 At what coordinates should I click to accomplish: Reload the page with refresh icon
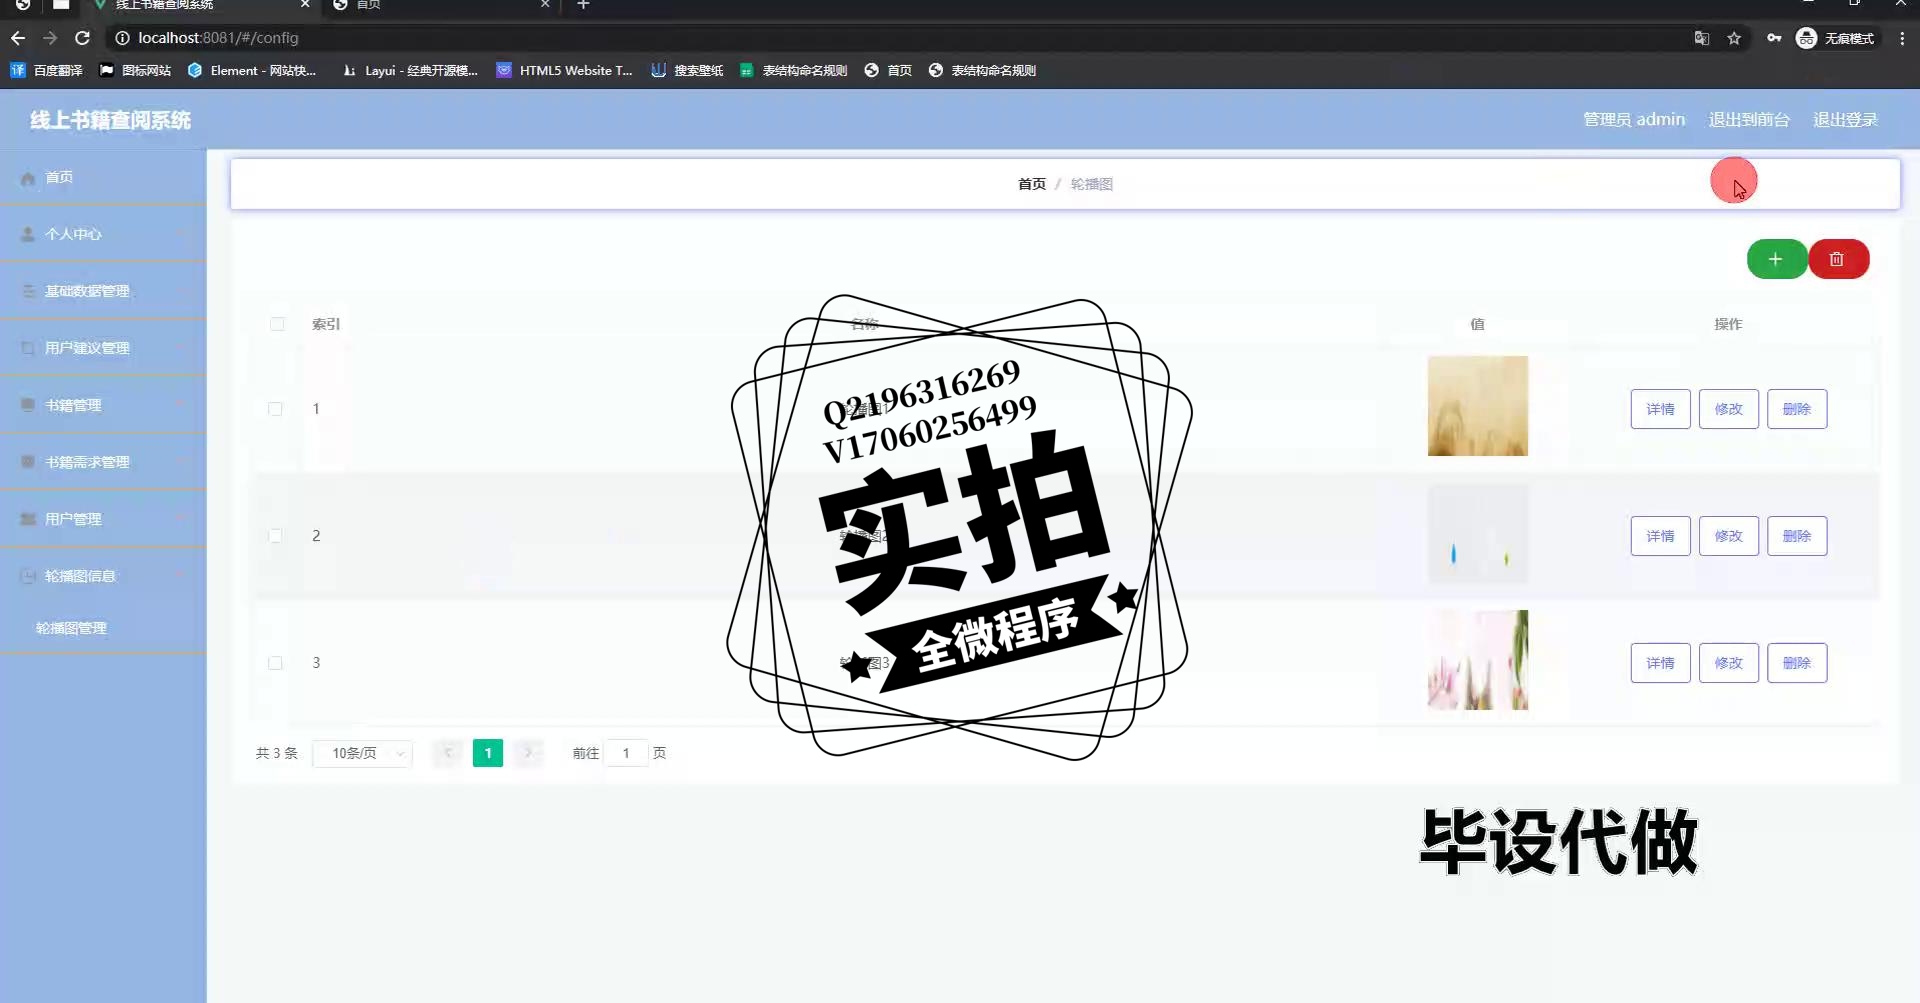click(x=83, y=38)
